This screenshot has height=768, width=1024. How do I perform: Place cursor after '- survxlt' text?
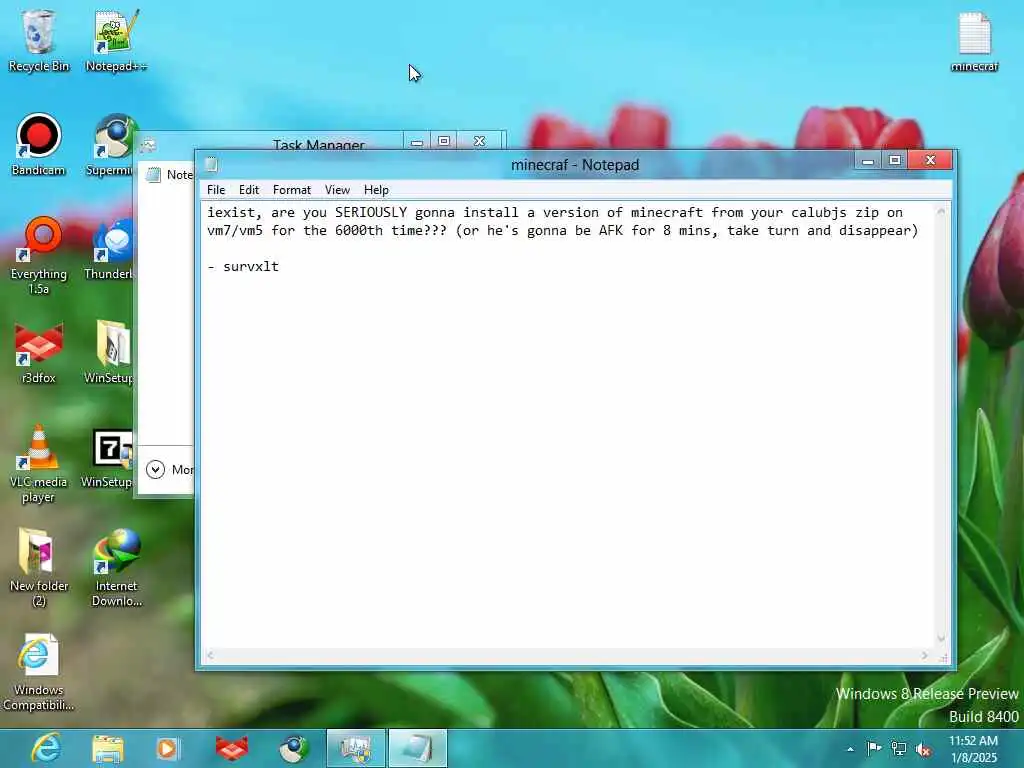(x=281, y=266)
